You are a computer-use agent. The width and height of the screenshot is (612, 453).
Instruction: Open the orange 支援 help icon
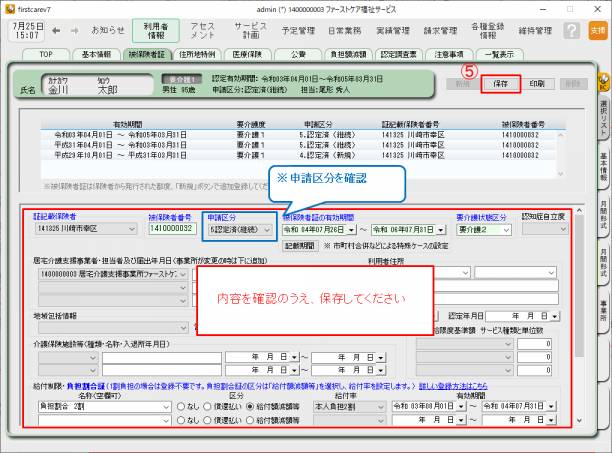tap(597, 31)
